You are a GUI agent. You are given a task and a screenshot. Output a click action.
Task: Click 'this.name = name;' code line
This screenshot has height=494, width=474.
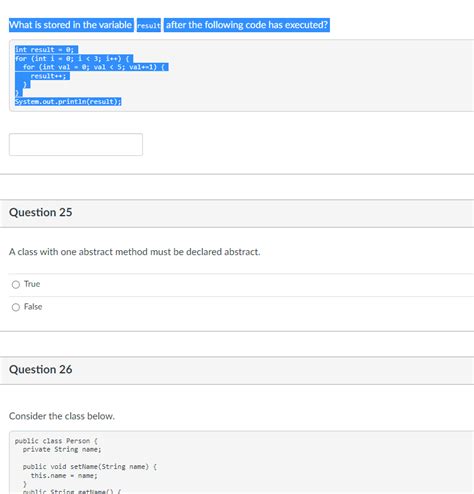[x=64, y=475]
